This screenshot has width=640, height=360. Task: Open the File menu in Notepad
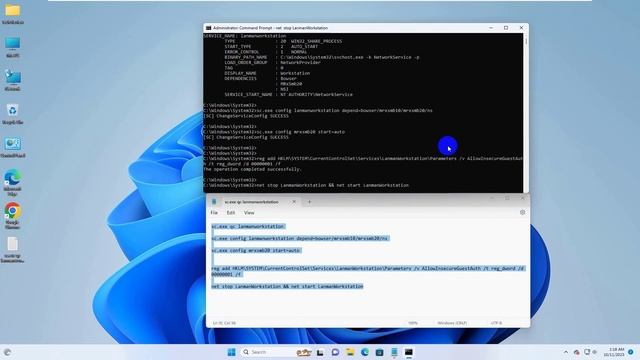214,213
